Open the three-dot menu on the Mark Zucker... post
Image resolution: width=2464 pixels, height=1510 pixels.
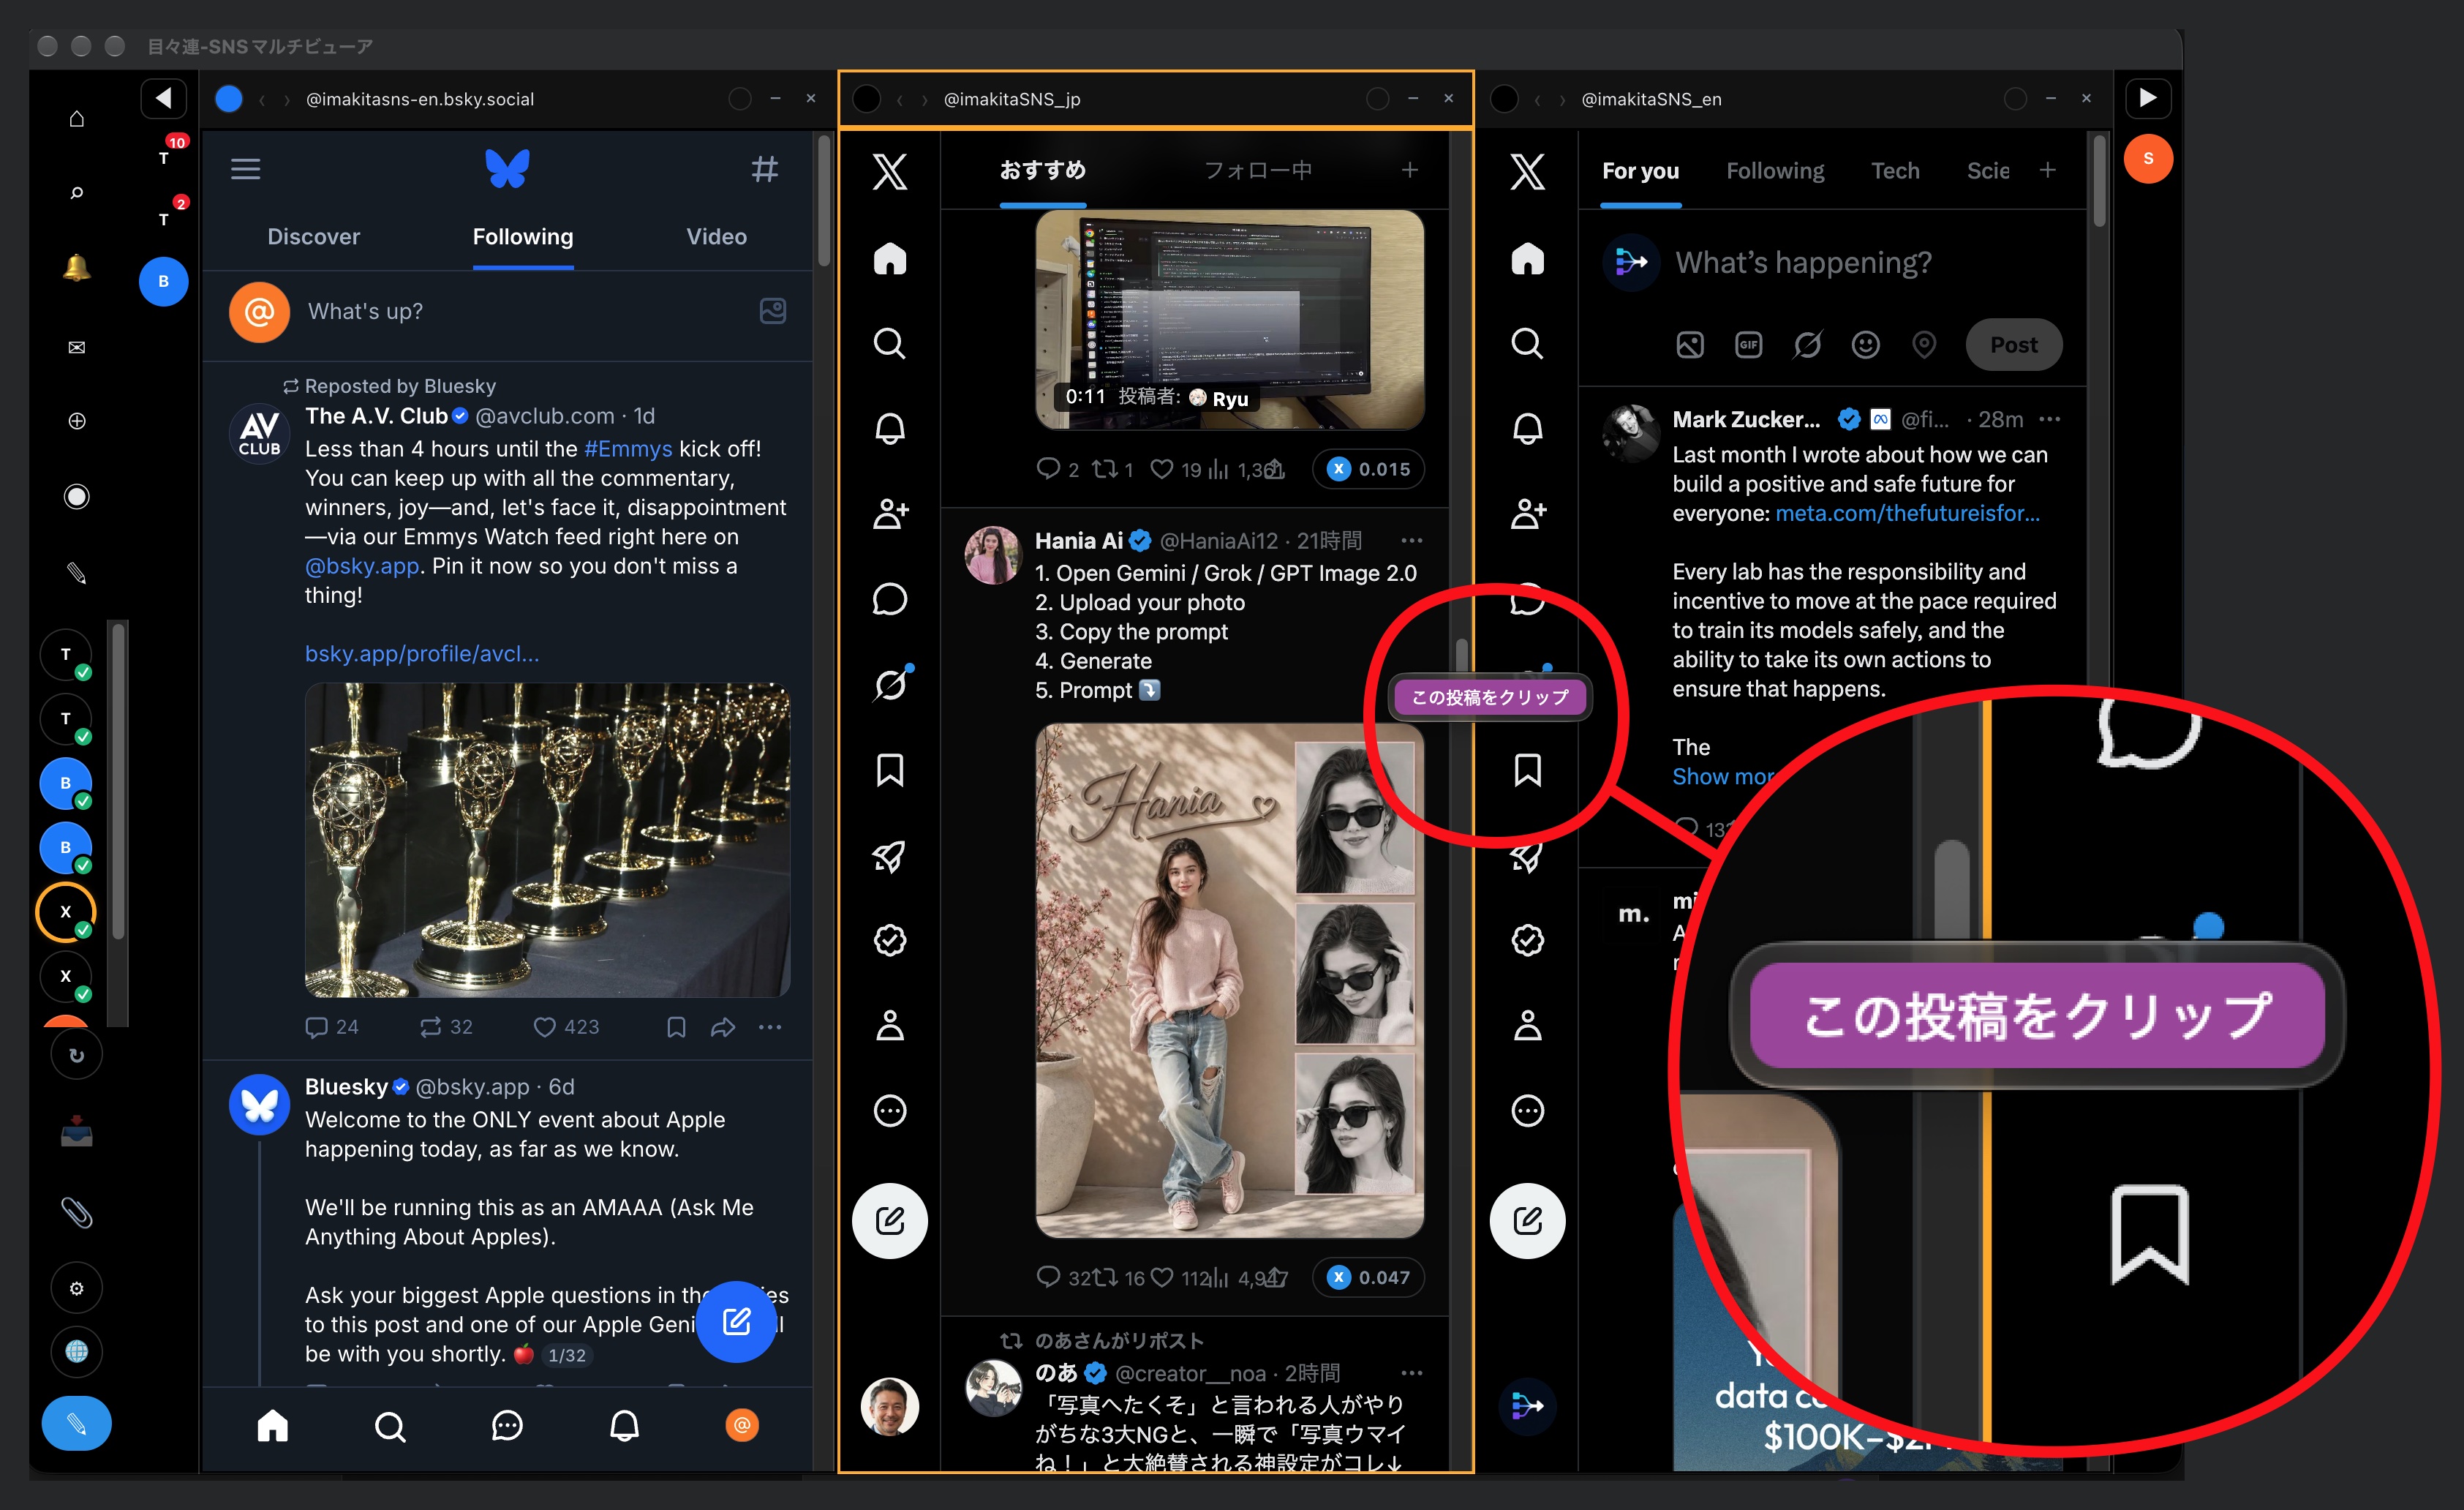pos(2049,419)
